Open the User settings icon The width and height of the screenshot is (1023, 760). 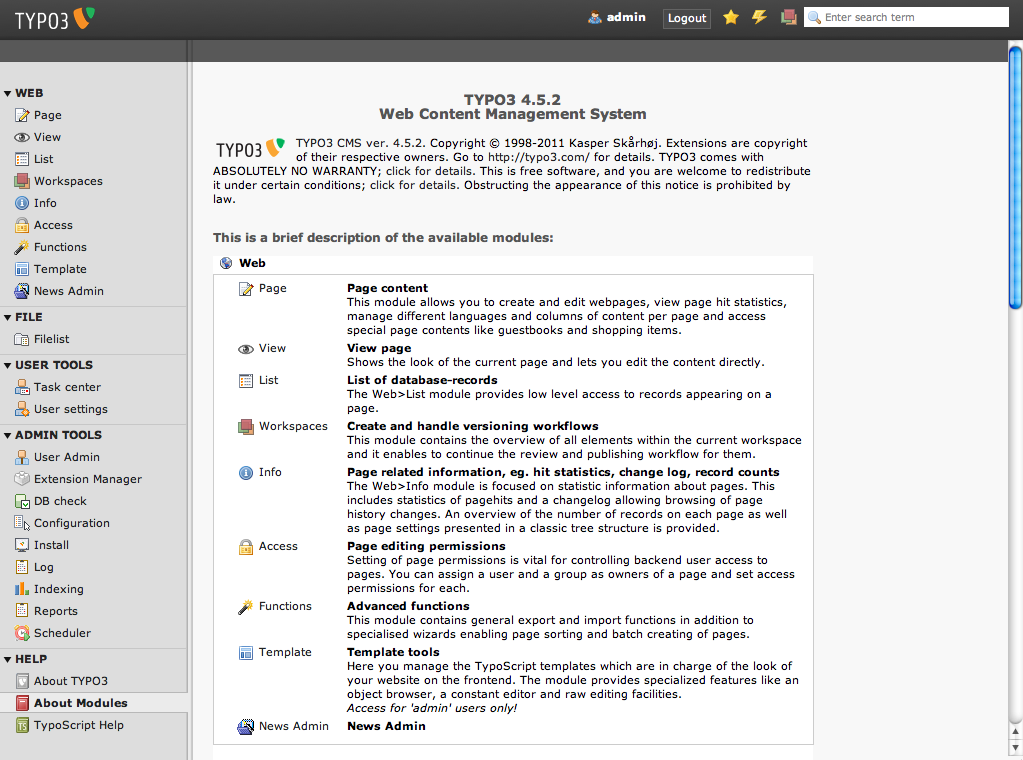[22, 409]
